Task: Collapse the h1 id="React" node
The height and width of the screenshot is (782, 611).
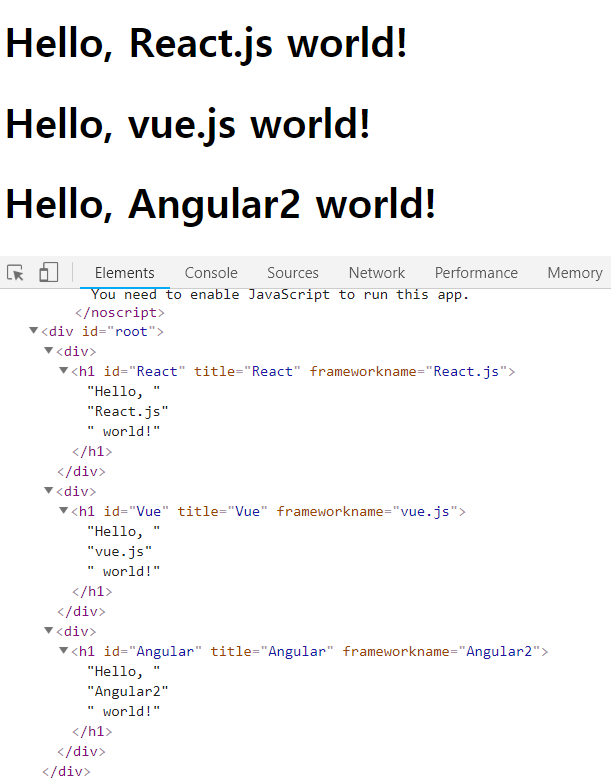Action: tap(63, 371)
